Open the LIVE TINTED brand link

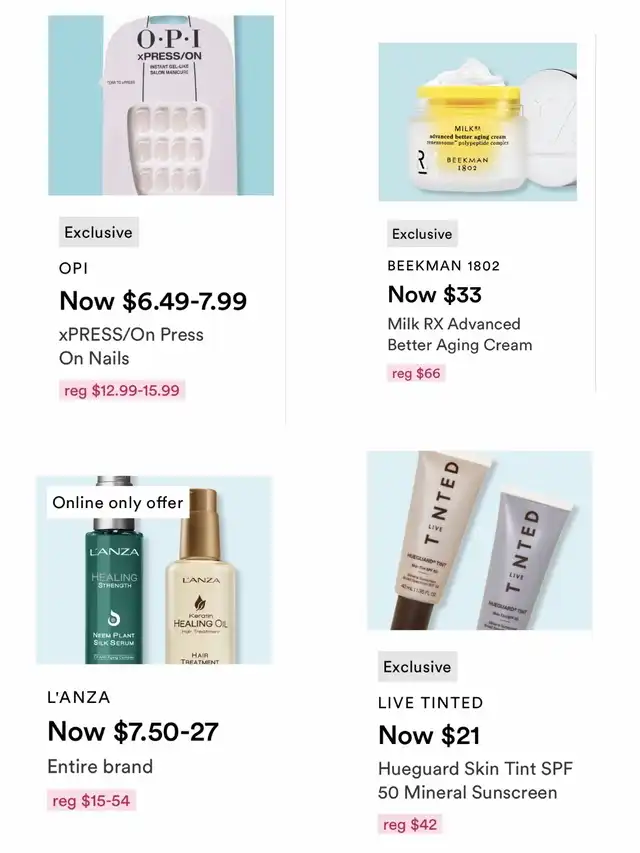tap(430, 702)
